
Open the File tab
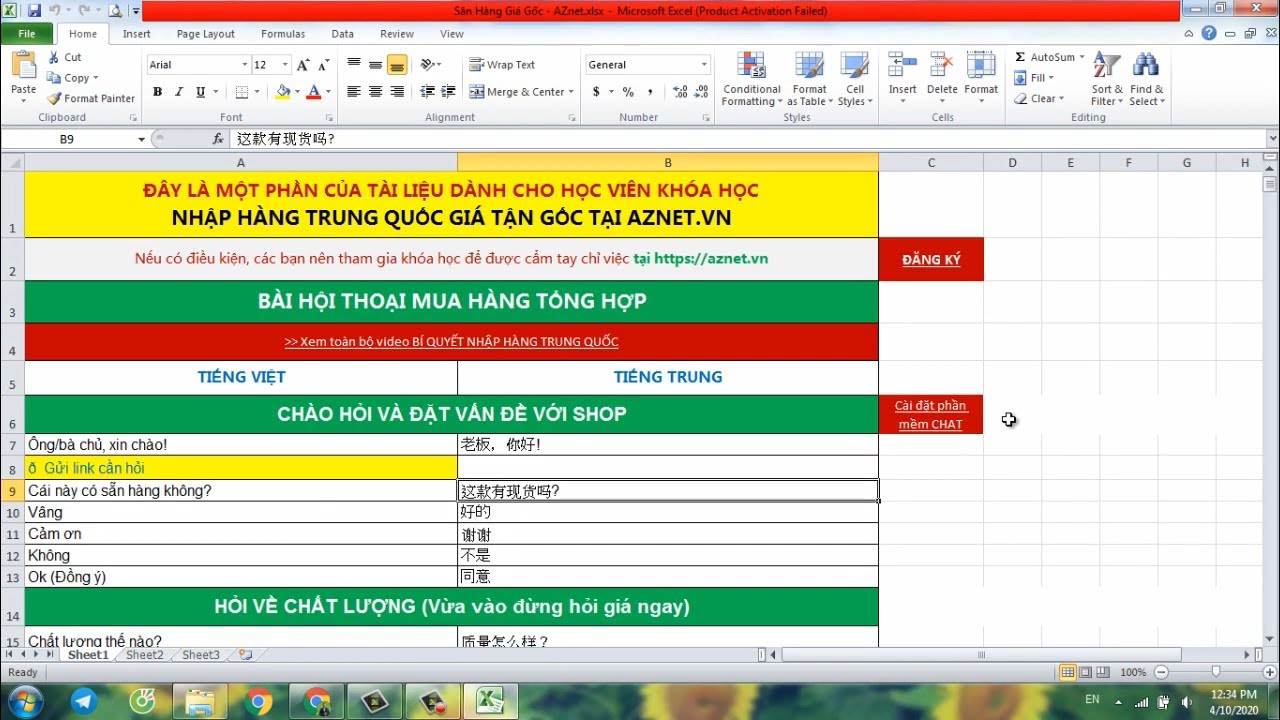click(27, 33)
